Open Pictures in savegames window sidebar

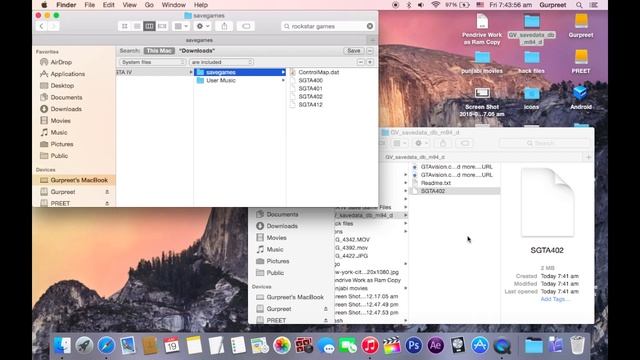pos(62,144)
